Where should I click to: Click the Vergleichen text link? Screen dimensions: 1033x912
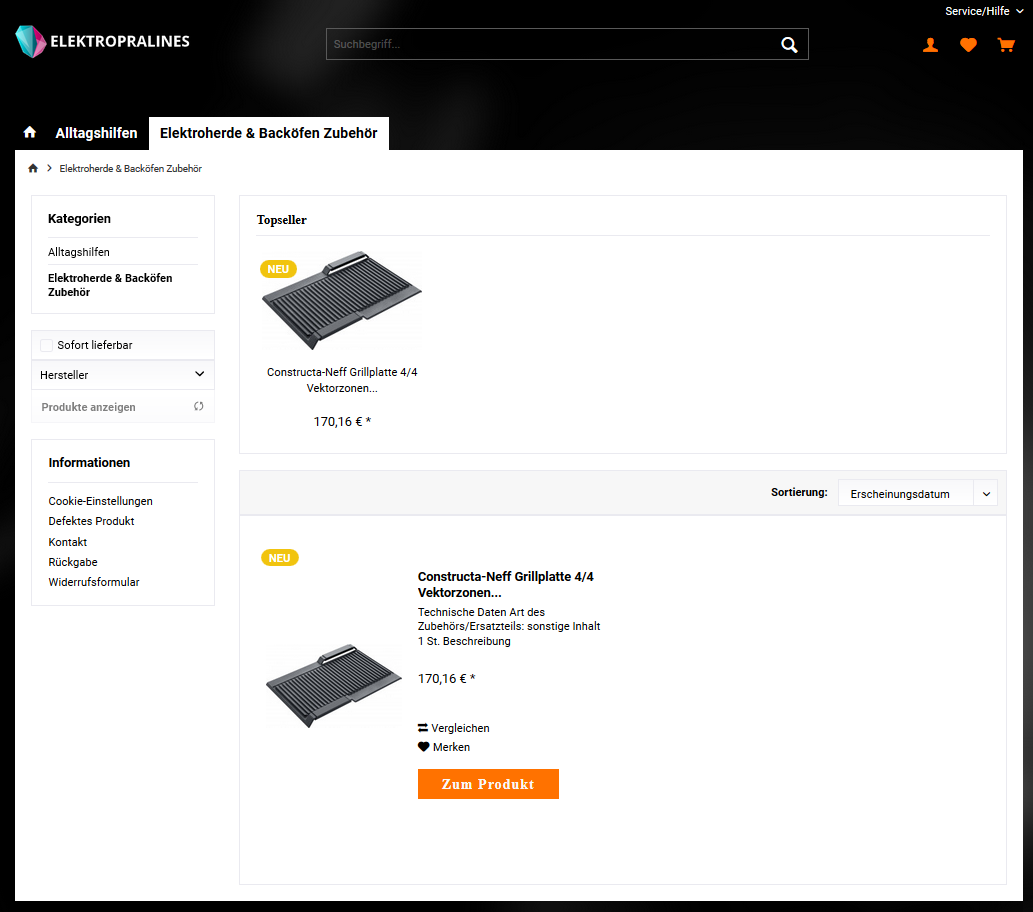point(461,728)
